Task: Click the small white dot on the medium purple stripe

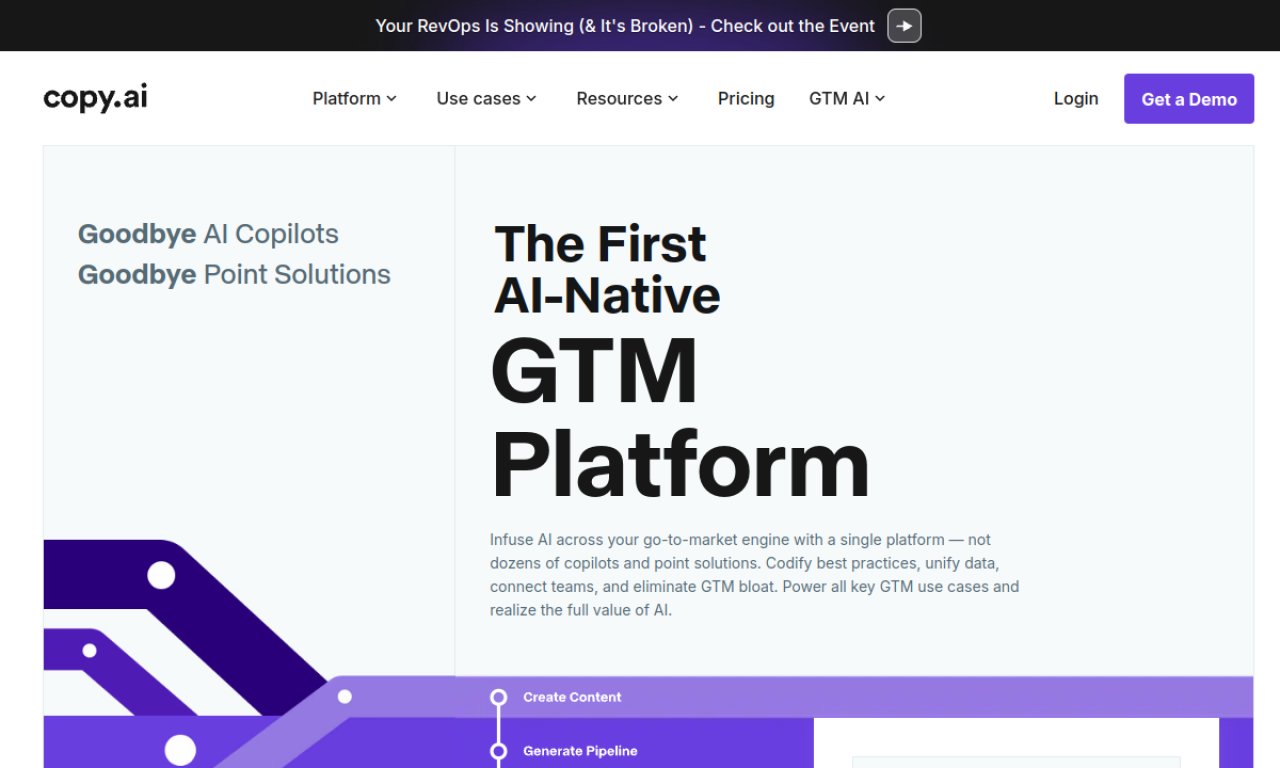Action: coord(89,651)
